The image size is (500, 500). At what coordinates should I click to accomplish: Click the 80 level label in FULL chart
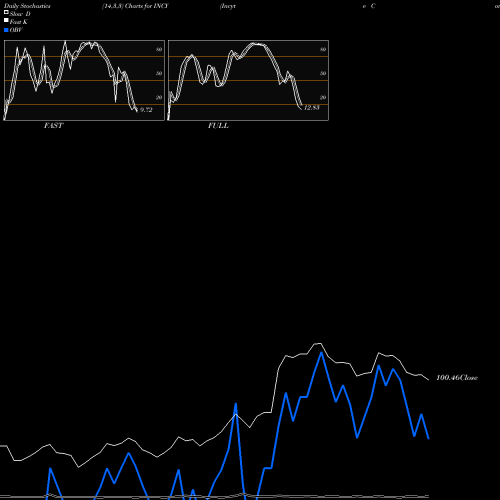pyautogui.click(x=323, y=49)
